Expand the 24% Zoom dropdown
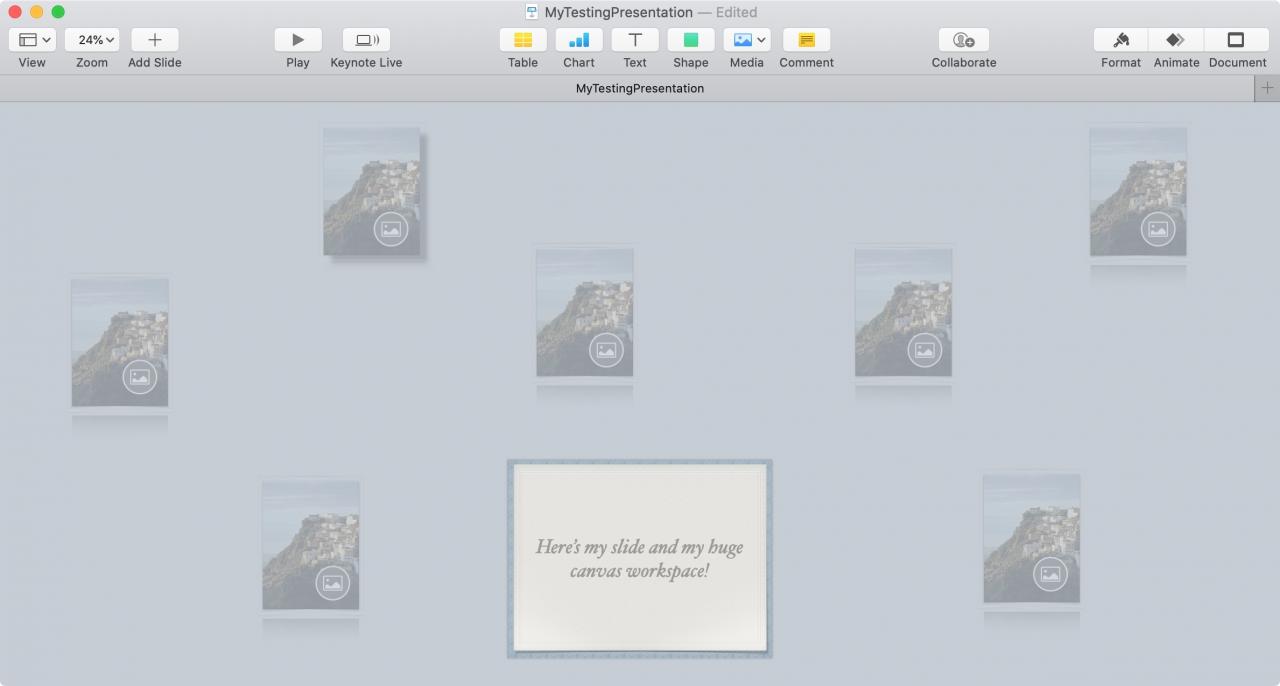This screenshot has height=686, width=1280. 92,40
